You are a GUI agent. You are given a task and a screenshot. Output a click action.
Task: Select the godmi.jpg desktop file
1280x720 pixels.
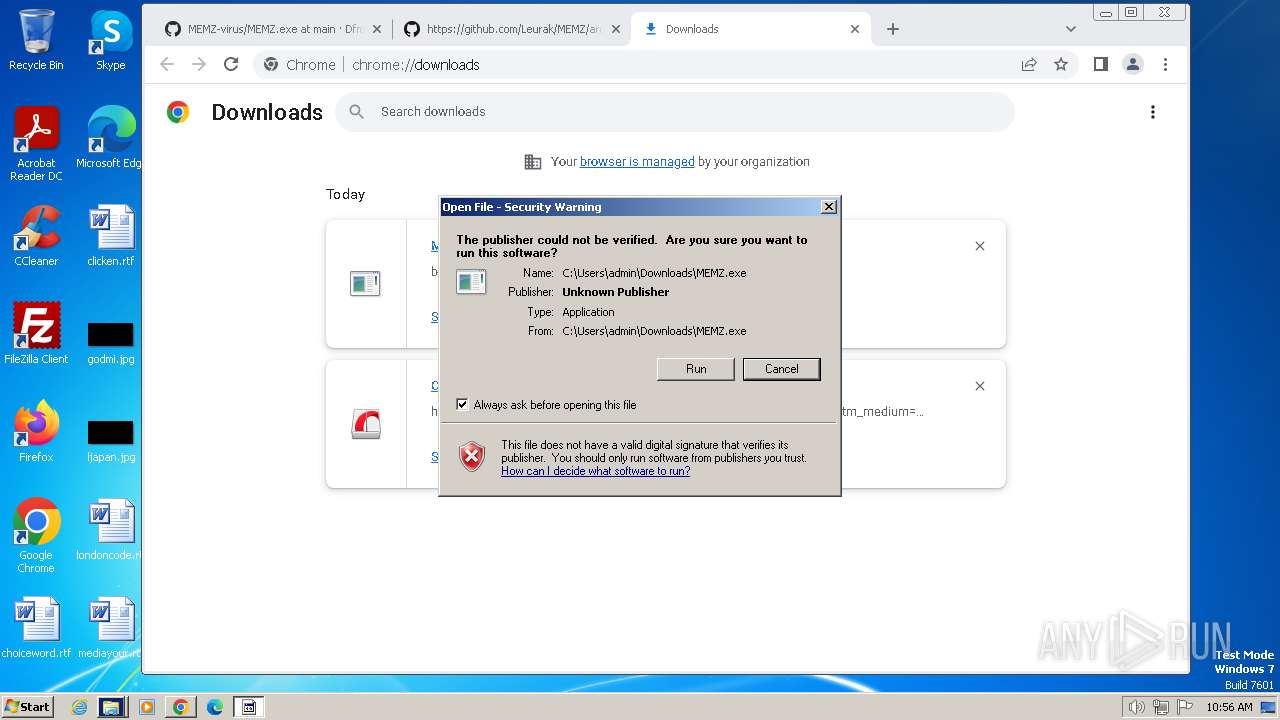(x=111, y=341)
